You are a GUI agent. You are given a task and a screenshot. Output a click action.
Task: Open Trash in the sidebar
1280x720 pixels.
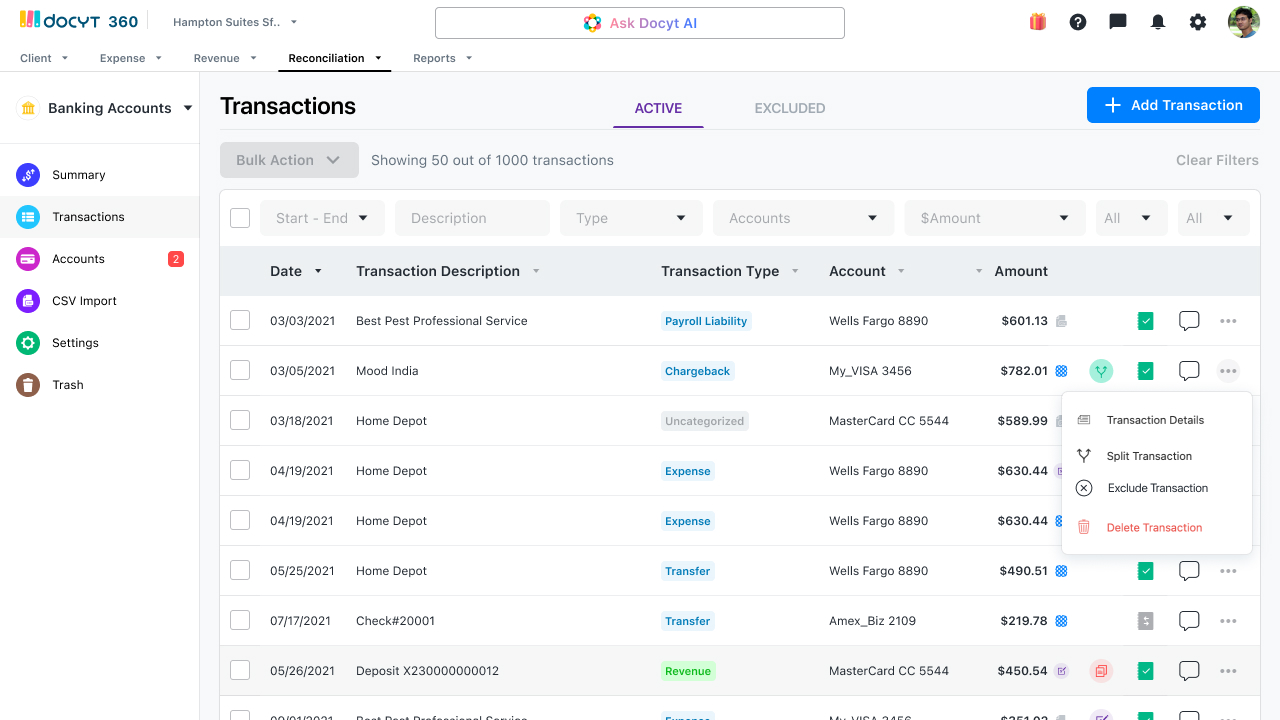point(99,385)
